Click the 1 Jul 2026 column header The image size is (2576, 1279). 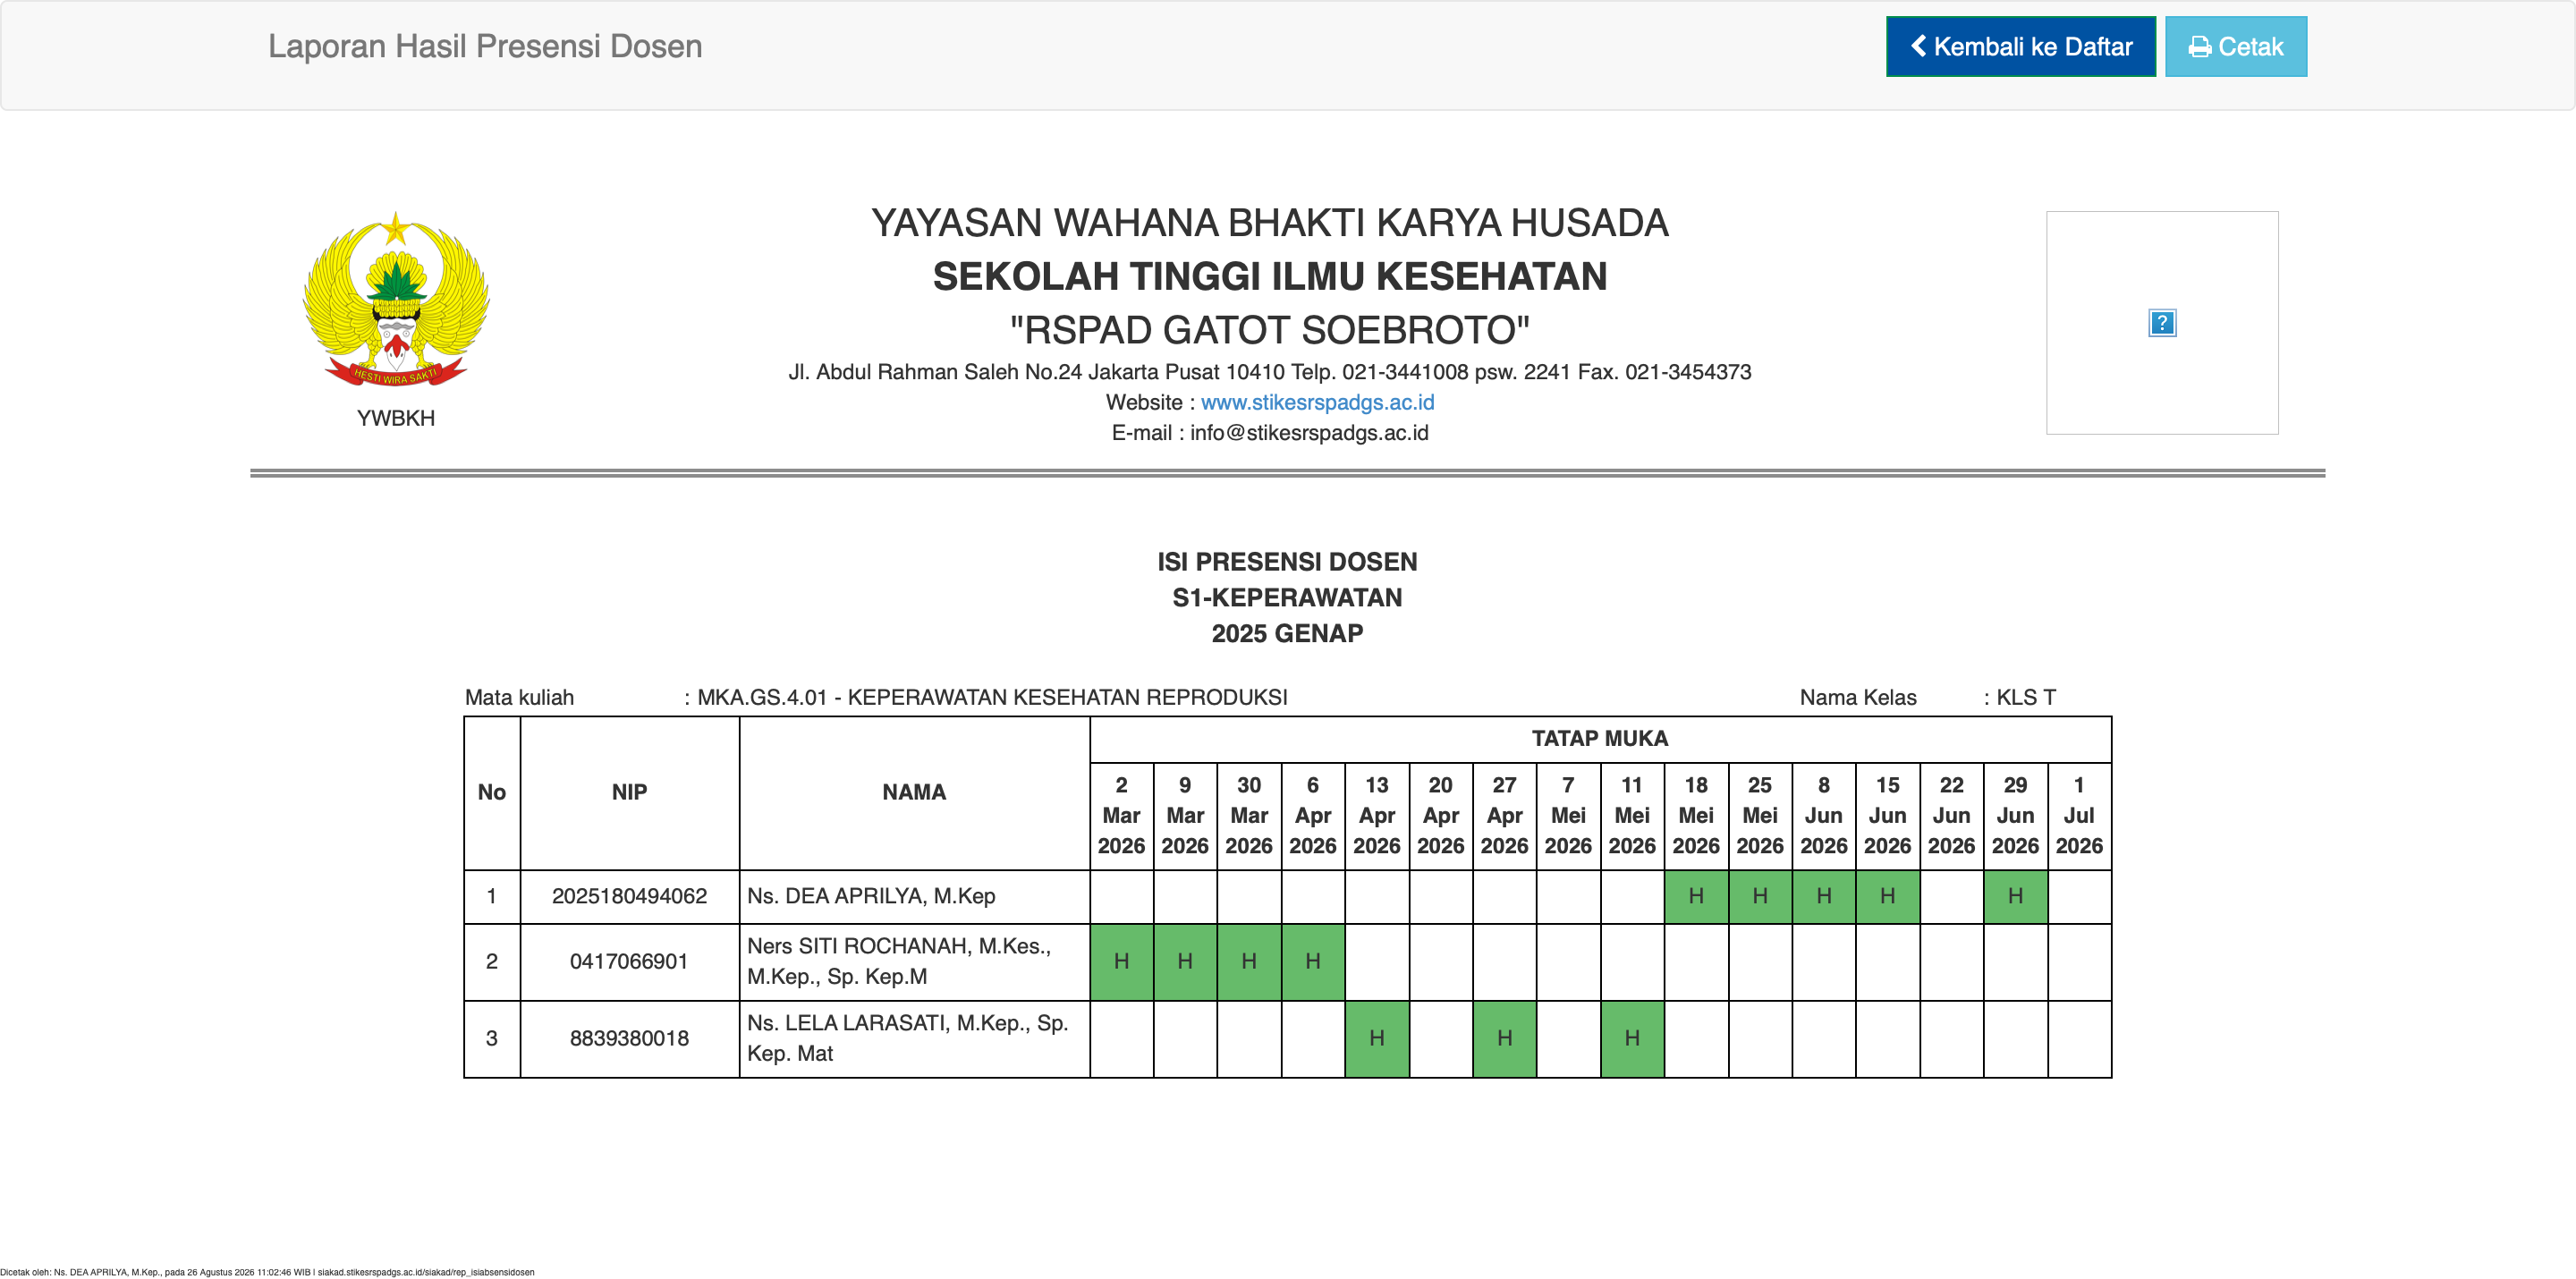pos(2079,816)
